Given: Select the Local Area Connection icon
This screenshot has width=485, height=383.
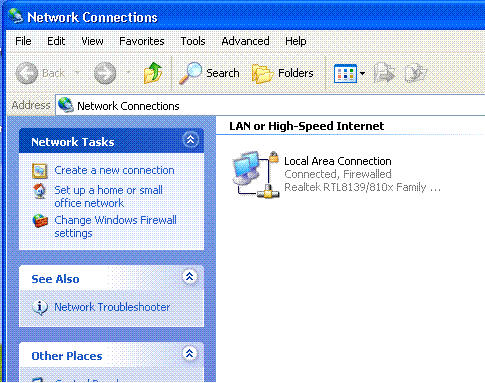Looking at the screenshot, I should (255, 174).
